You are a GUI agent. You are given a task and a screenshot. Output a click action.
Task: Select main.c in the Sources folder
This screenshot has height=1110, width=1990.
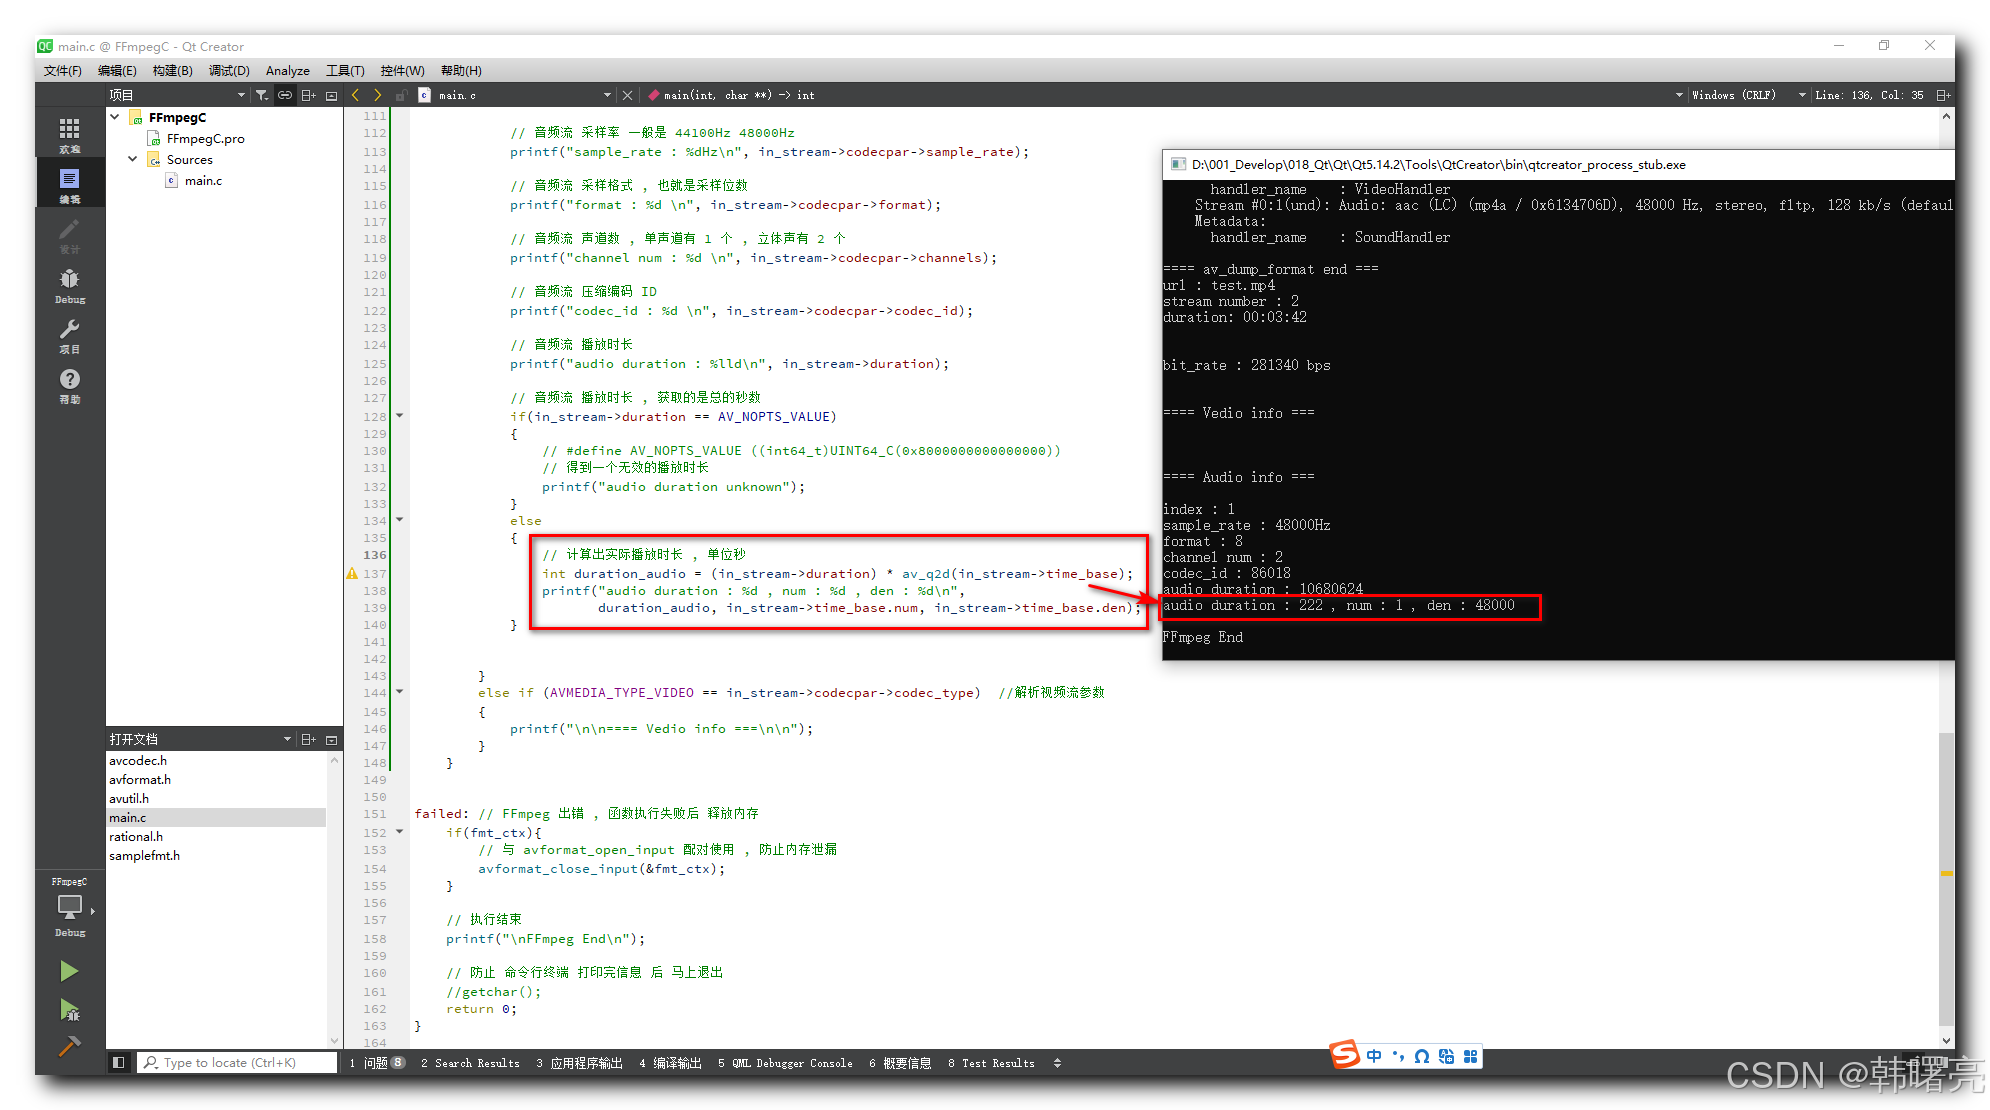[203, 180]
